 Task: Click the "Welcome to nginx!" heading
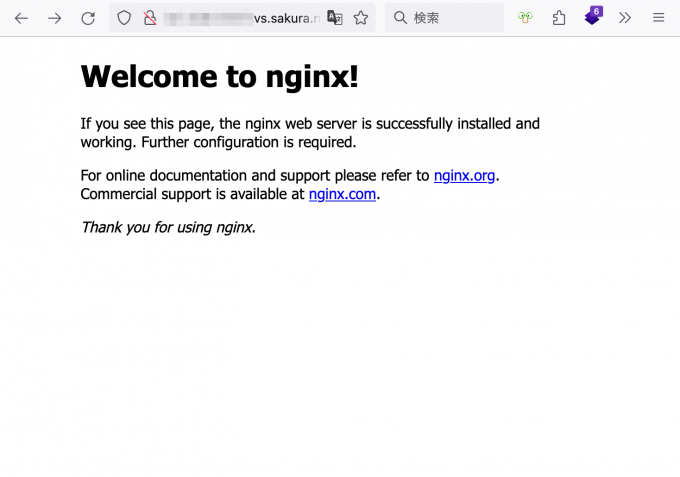pos(219,76)
